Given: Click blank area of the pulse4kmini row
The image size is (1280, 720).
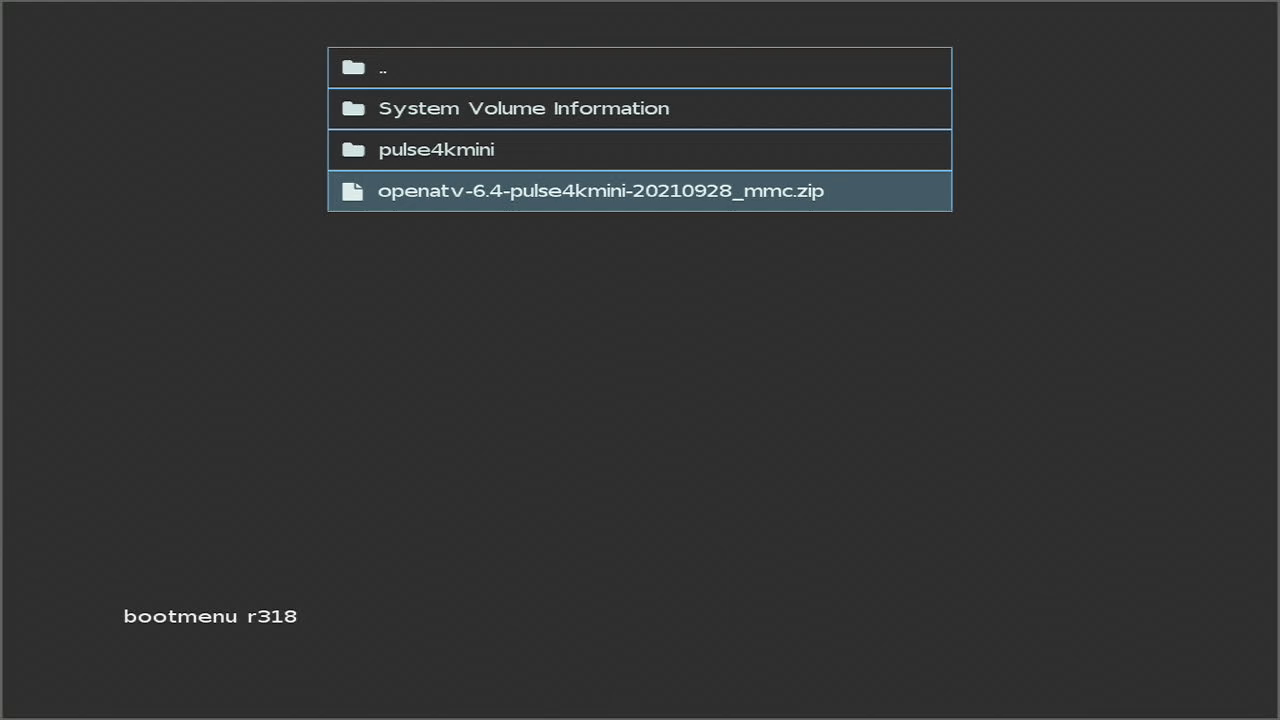Looking at the screenshot, I should 720,150.
